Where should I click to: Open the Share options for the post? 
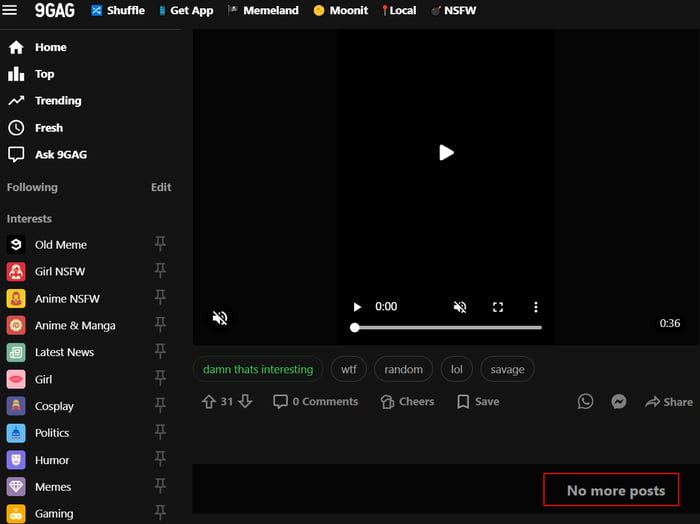tap(669, 402)
